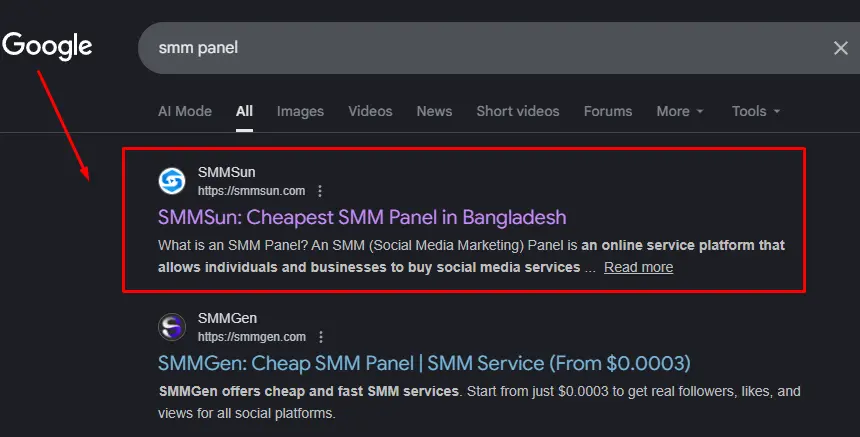Open the three-dot menu beside smmgen.com
Viewport: 860px width, 437px height.
pyautogui.click(x=321, y=337)
